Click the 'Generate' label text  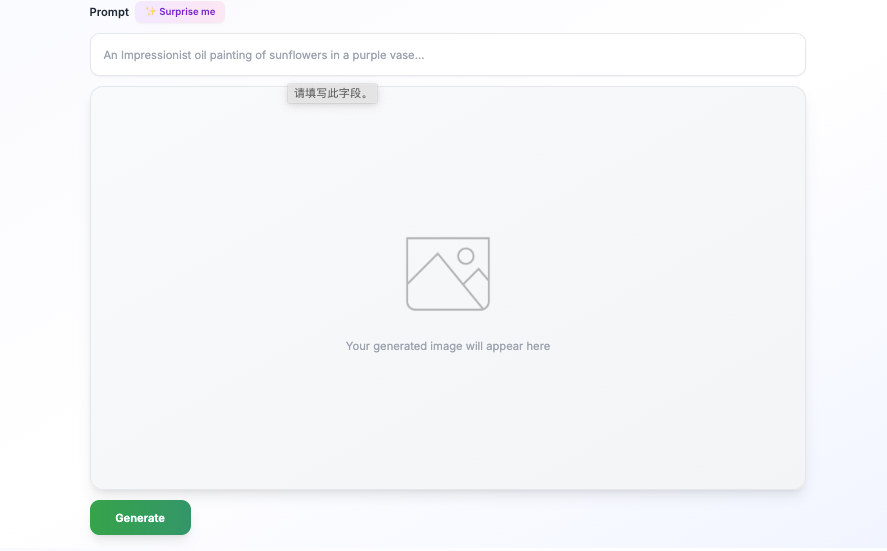[140, 518]
